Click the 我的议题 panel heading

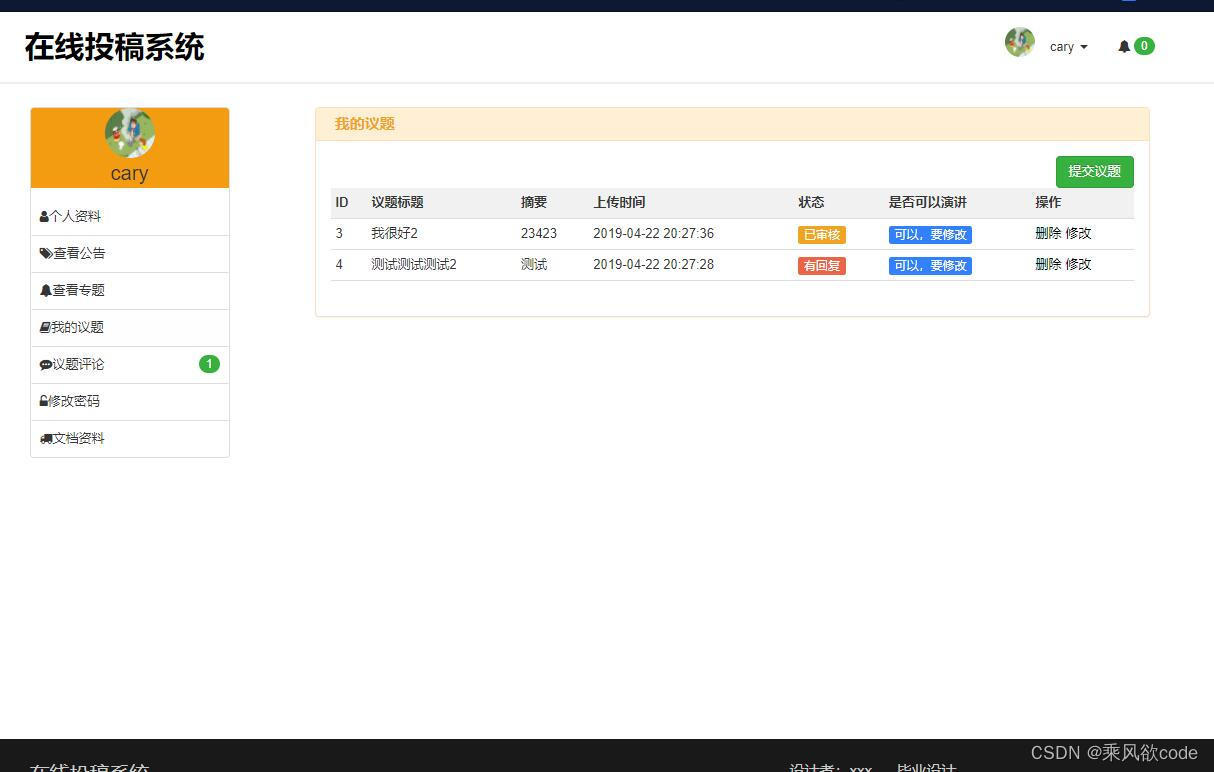[365, 124]
